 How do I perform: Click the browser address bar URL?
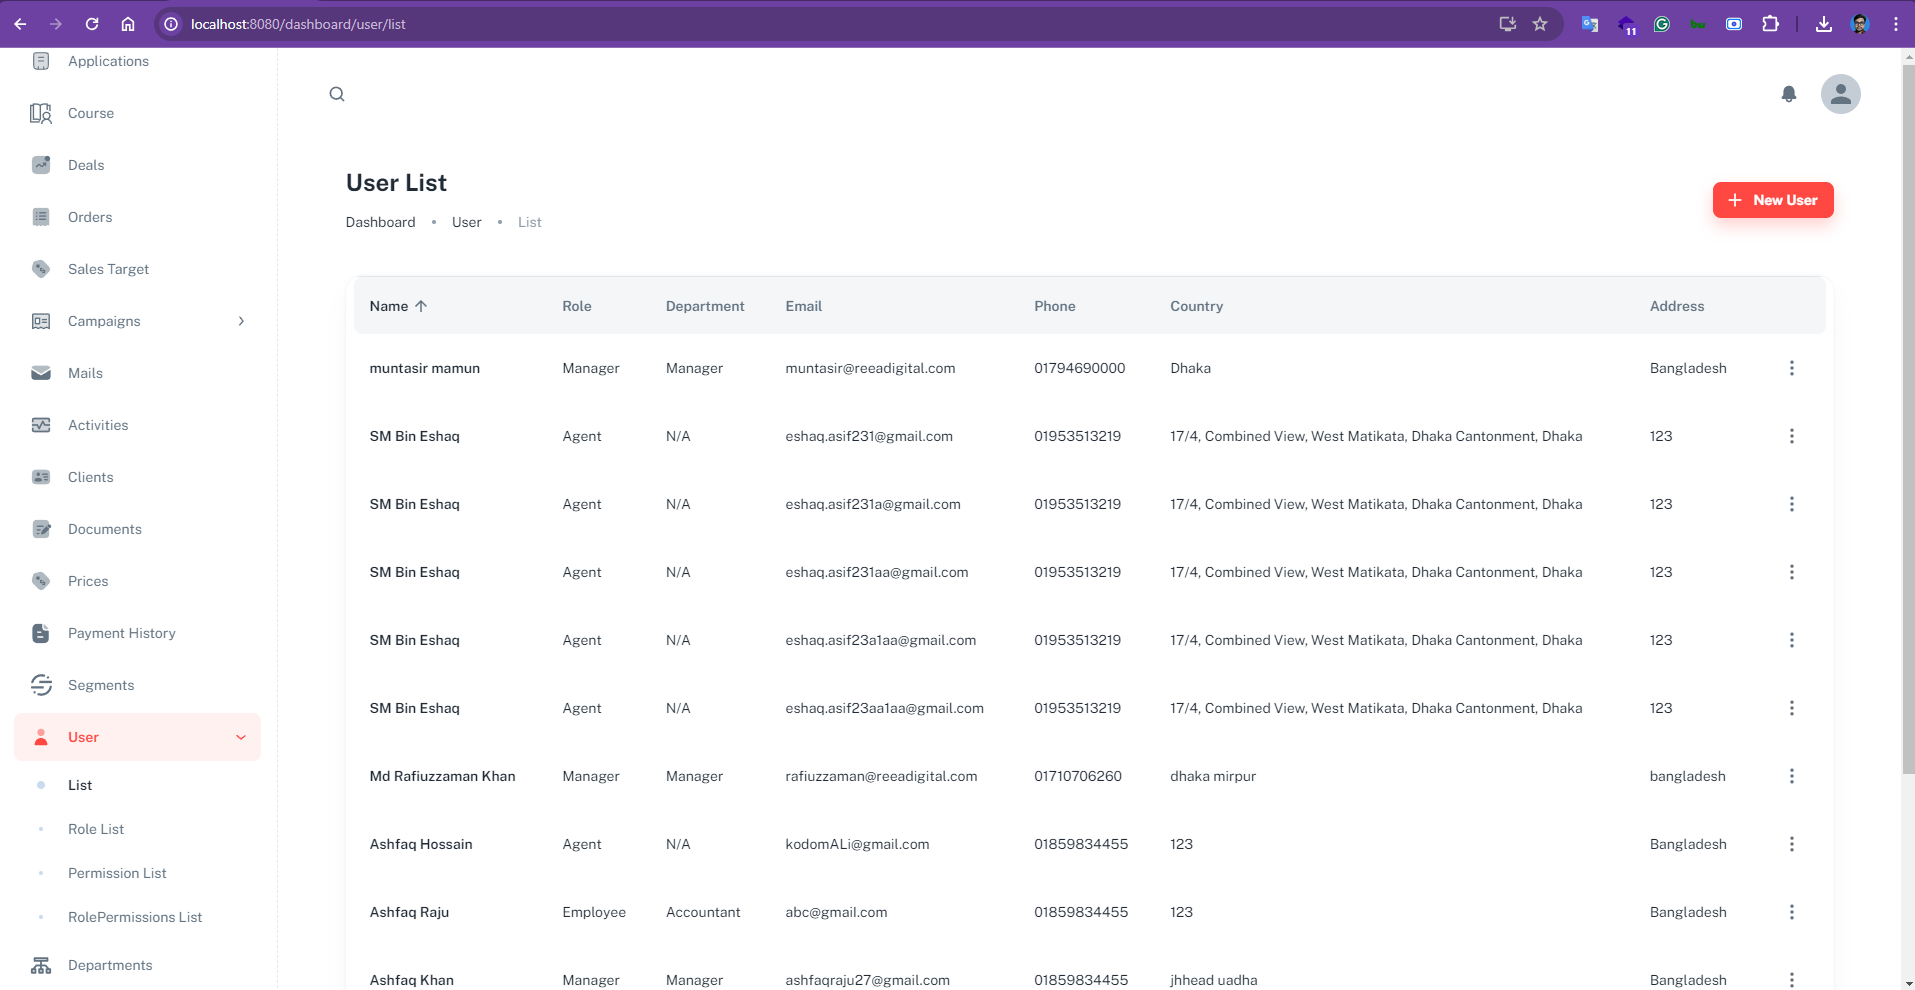pos(298,24)
